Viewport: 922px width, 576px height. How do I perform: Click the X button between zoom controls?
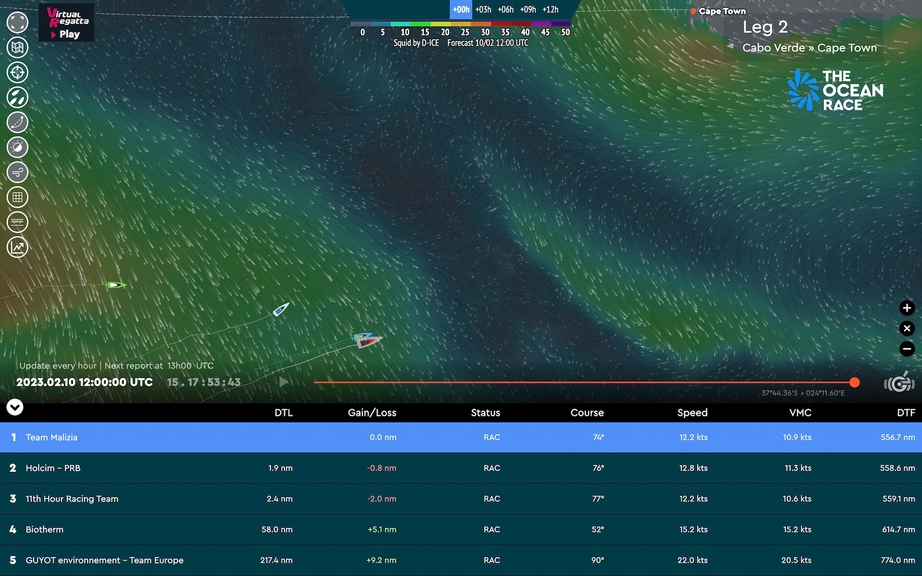tap(907, 328)
